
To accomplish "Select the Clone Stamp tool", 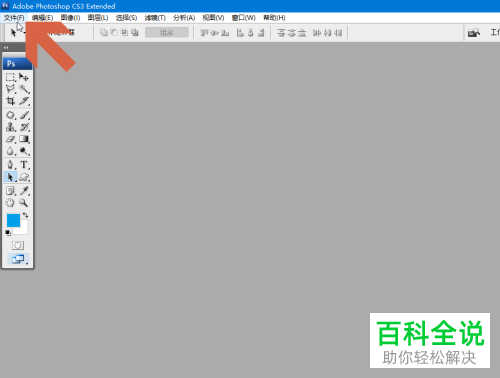I will [x=10, y=127].
